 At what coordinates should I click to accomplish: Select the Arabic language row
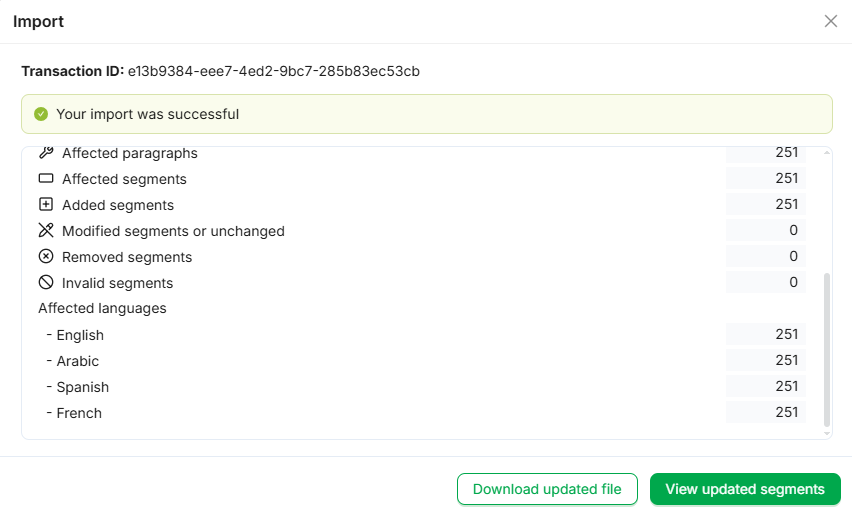[78, 361]
